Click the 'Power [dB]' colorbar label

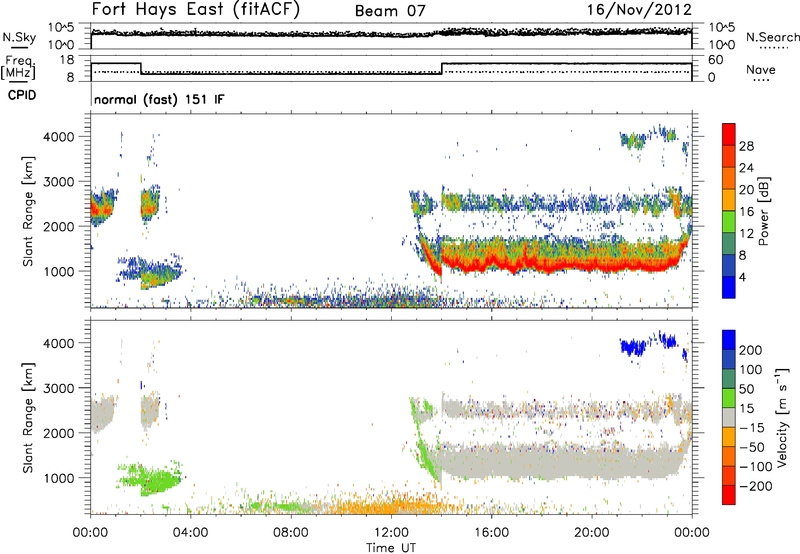(x=763, y=211)
